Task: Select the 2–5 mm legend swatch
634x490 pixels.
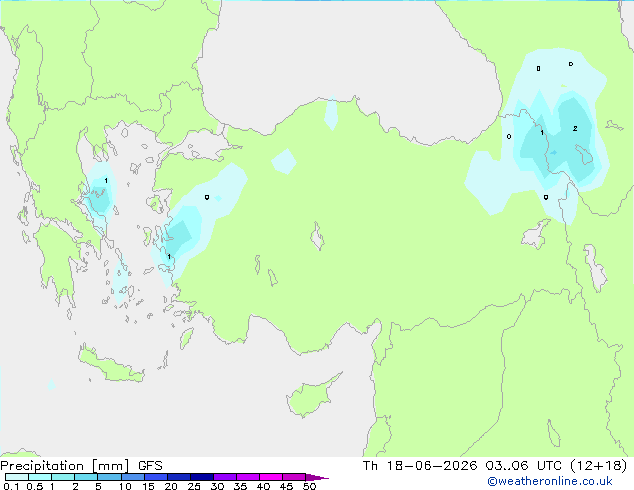Action: click(86, 477)
